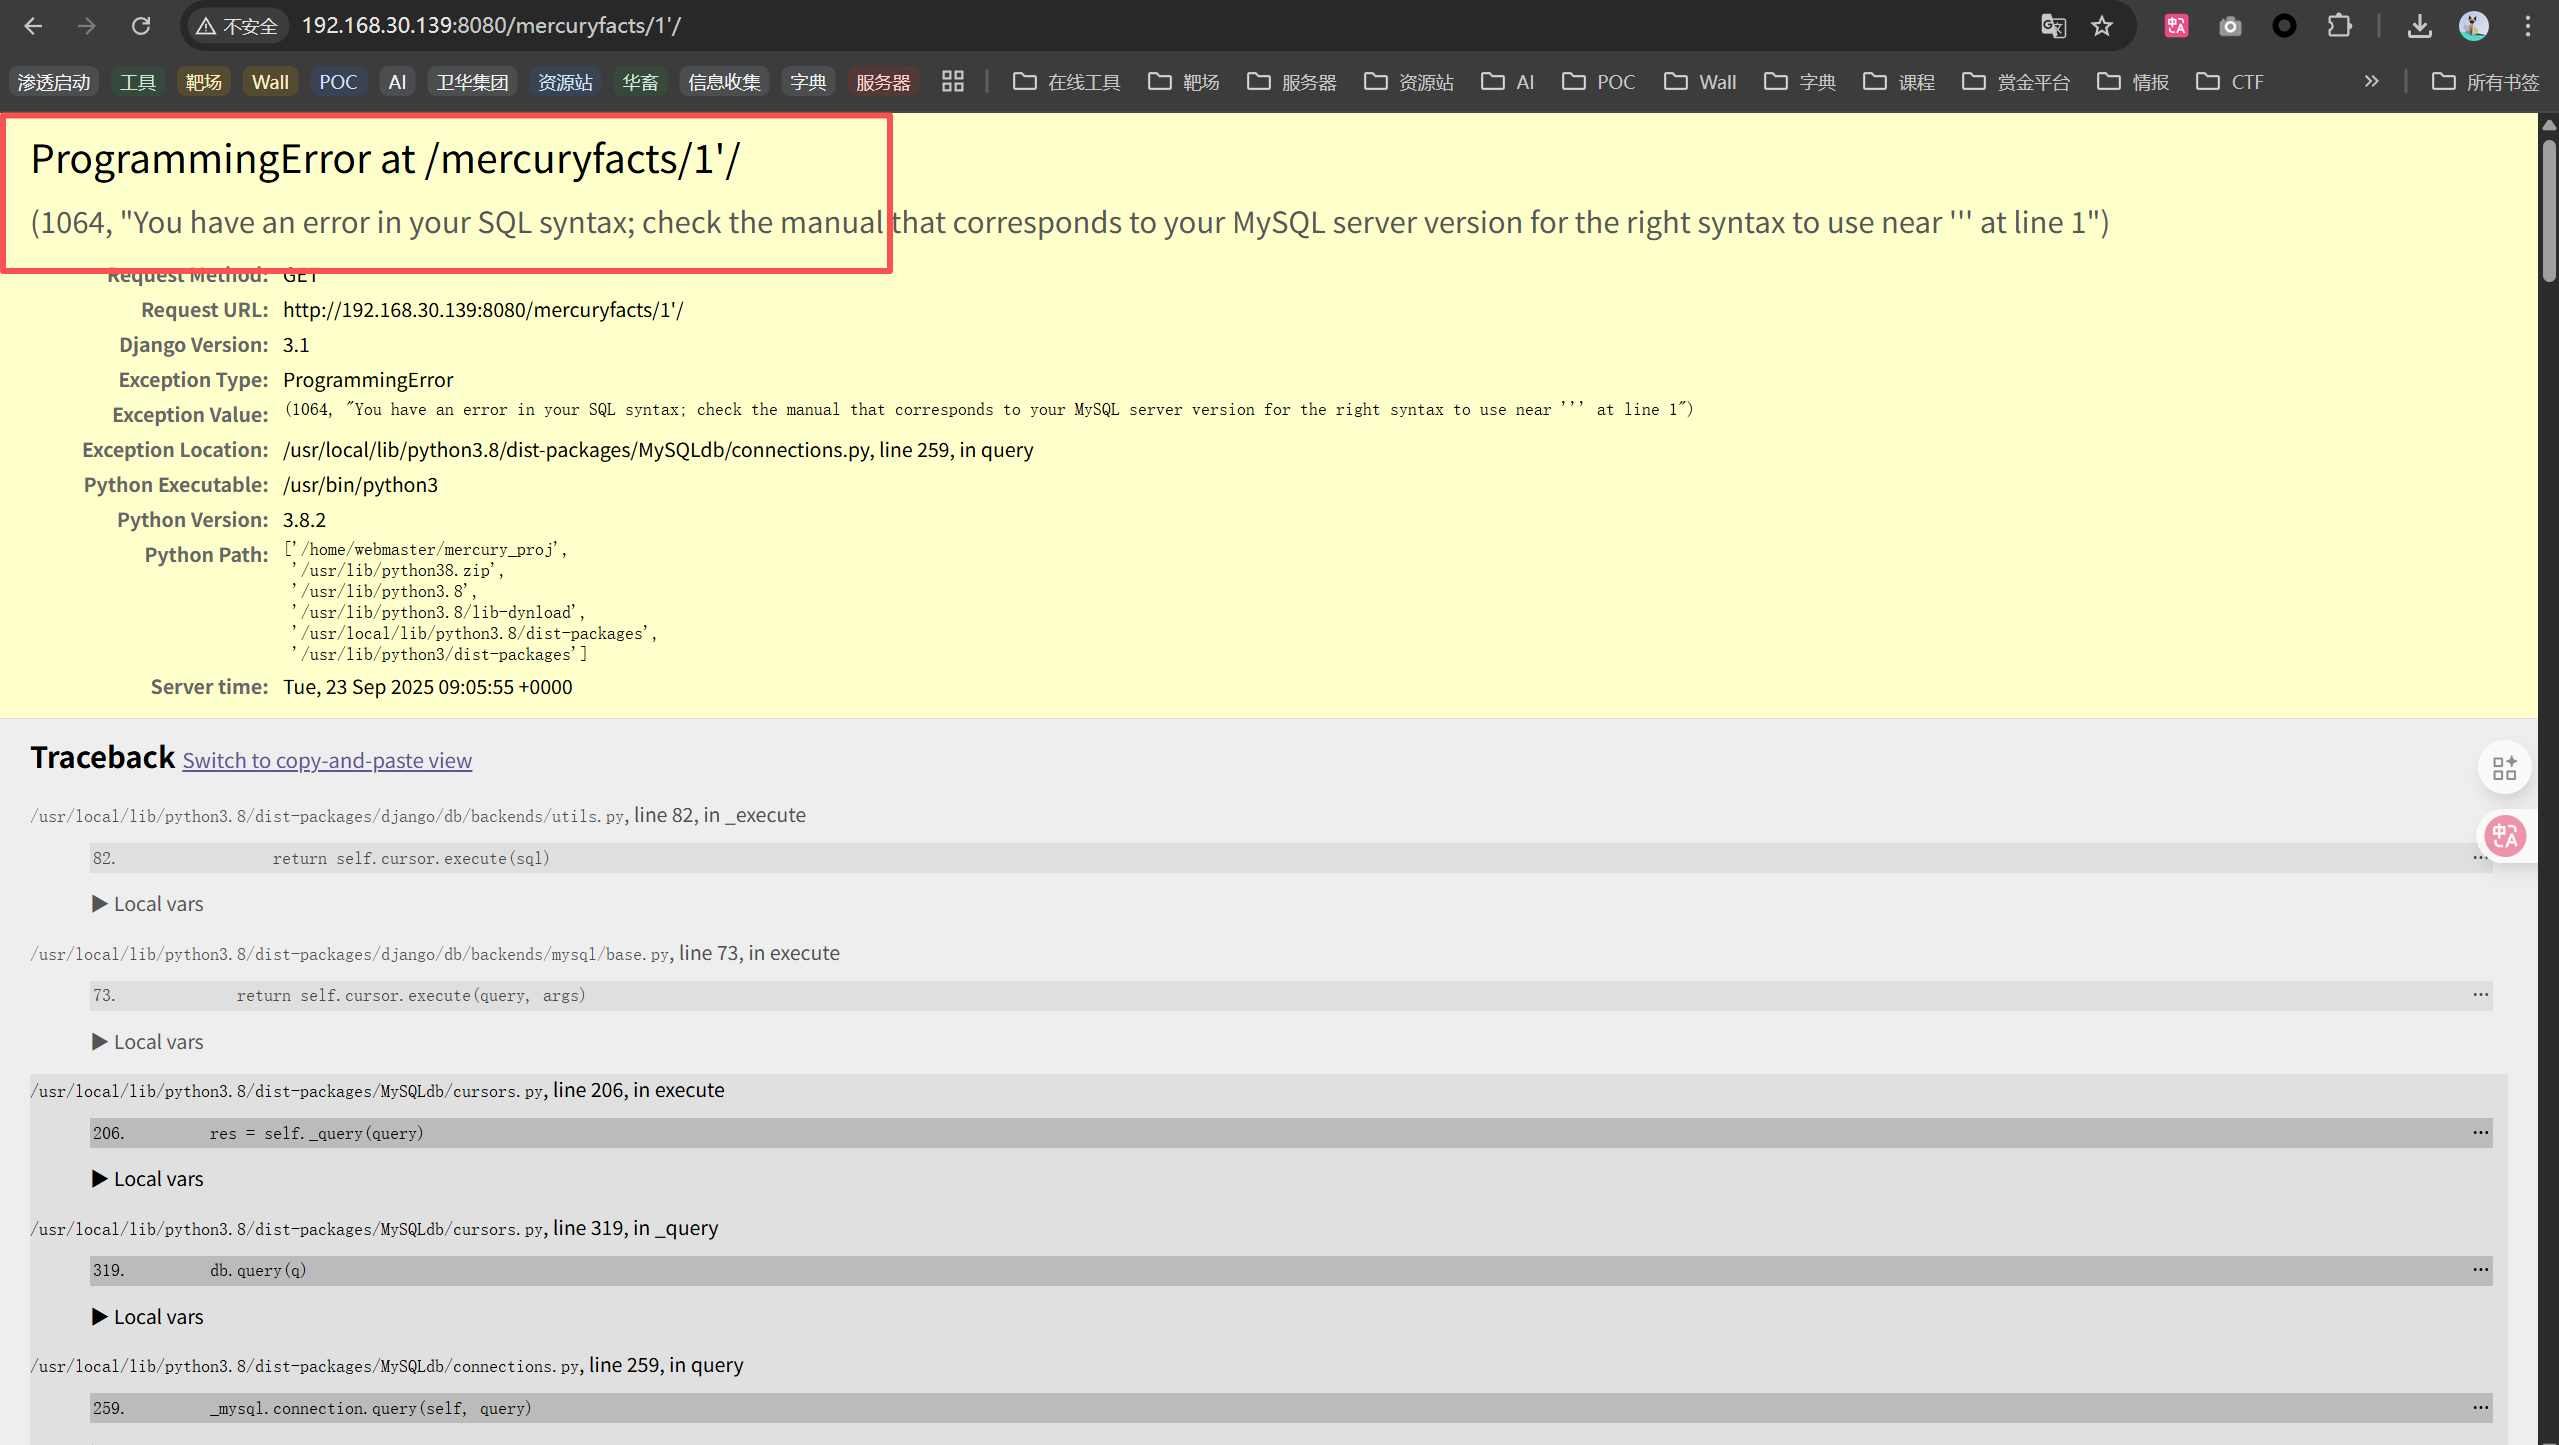
Task: Open the extensions puzzle icon
Action: [2339, 26]
